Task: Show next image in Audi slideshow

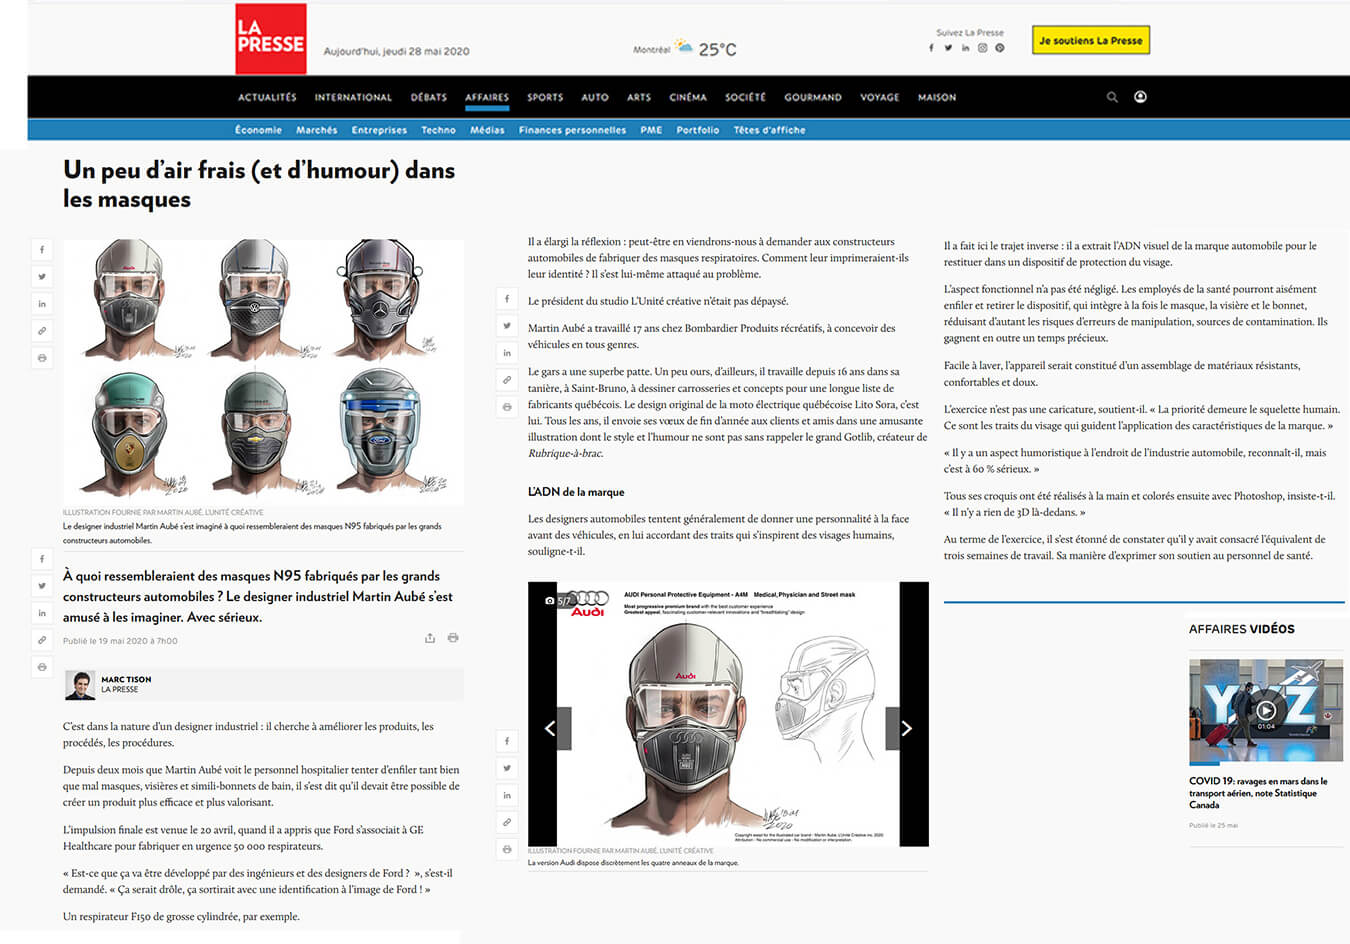Action: pos(906,728)
